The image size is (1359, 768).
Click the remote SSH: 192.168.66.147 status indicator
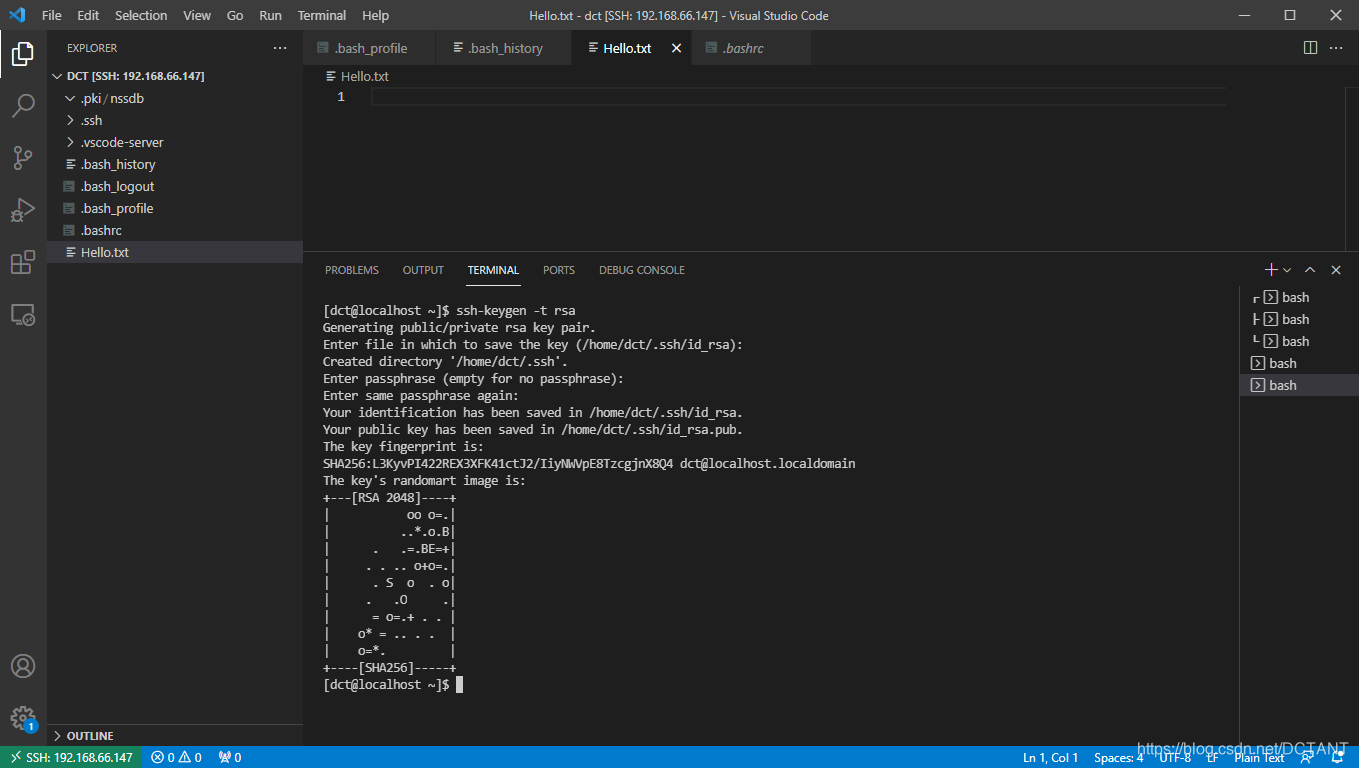[x=71, y=757]
